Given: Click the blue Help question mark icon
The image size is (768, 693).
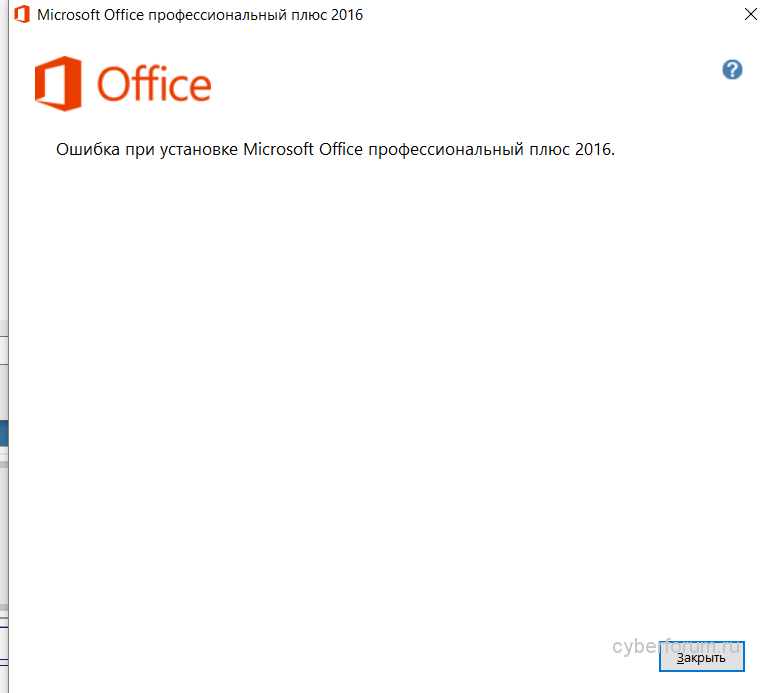Looking at the screenshot, I should coord(732,70).
